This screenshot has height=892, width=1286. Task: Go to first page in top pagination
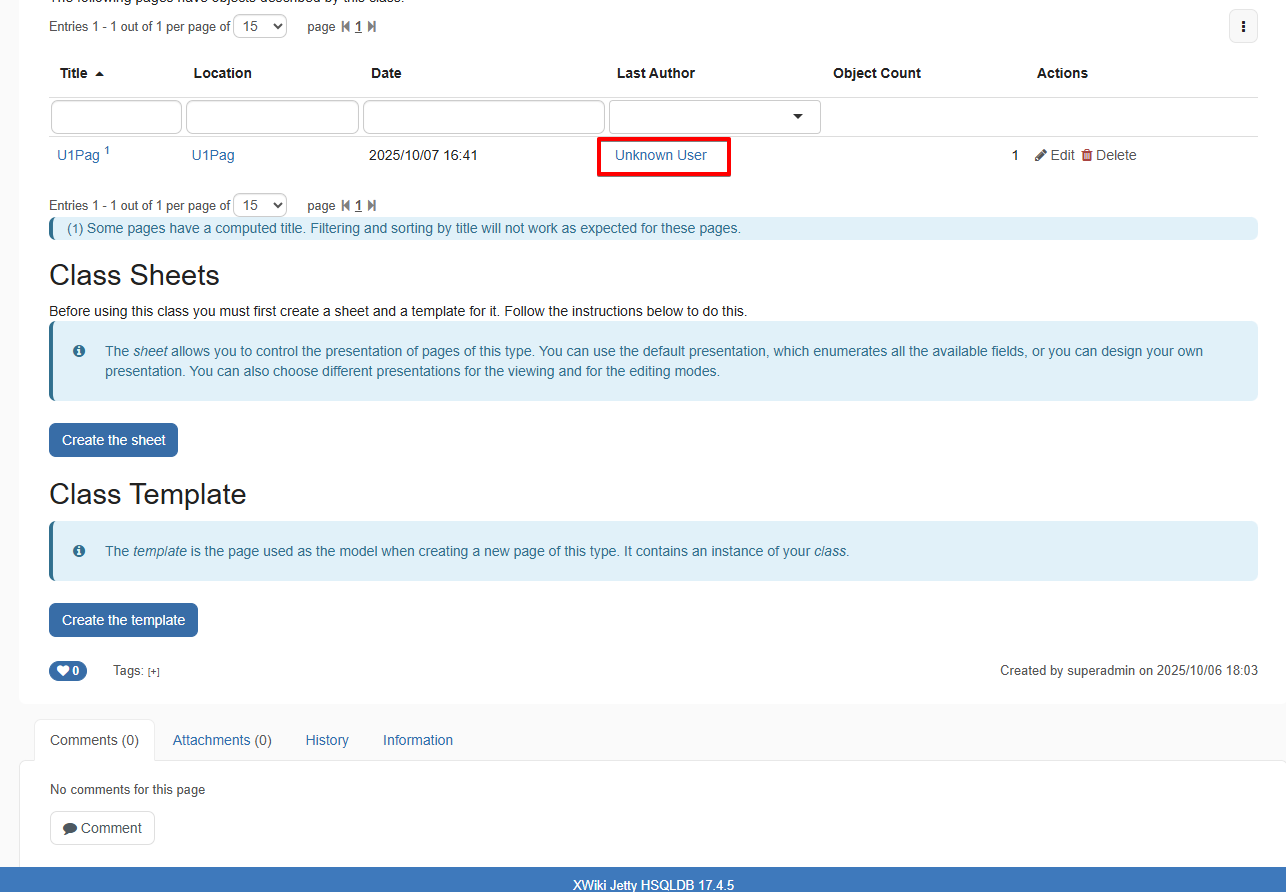[x=345, y=27]
